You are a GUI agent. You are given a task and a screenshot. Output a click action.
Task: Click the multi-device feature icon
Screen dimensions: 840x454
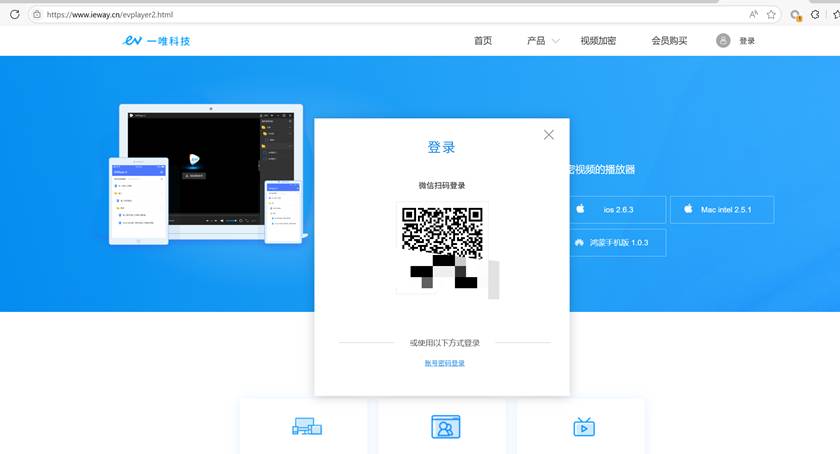(x=307, y=427)
